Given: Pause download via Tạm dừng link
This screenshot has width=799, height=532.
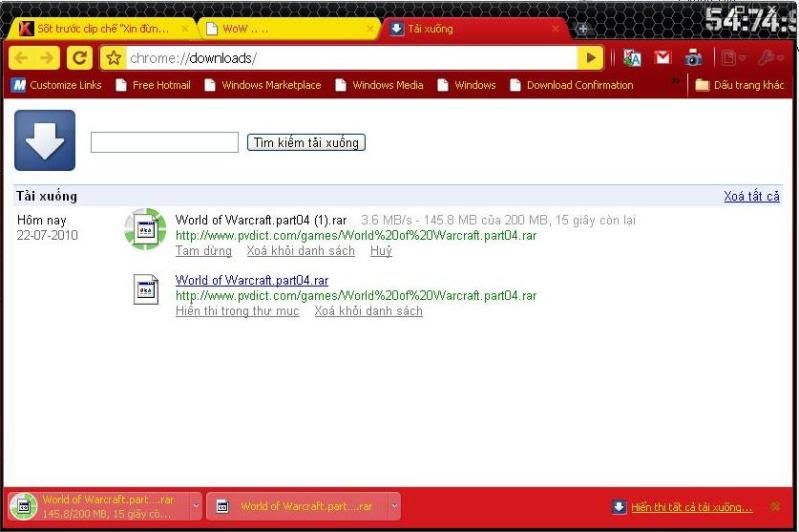Looking at the screenshot, I should coord(203,251).
